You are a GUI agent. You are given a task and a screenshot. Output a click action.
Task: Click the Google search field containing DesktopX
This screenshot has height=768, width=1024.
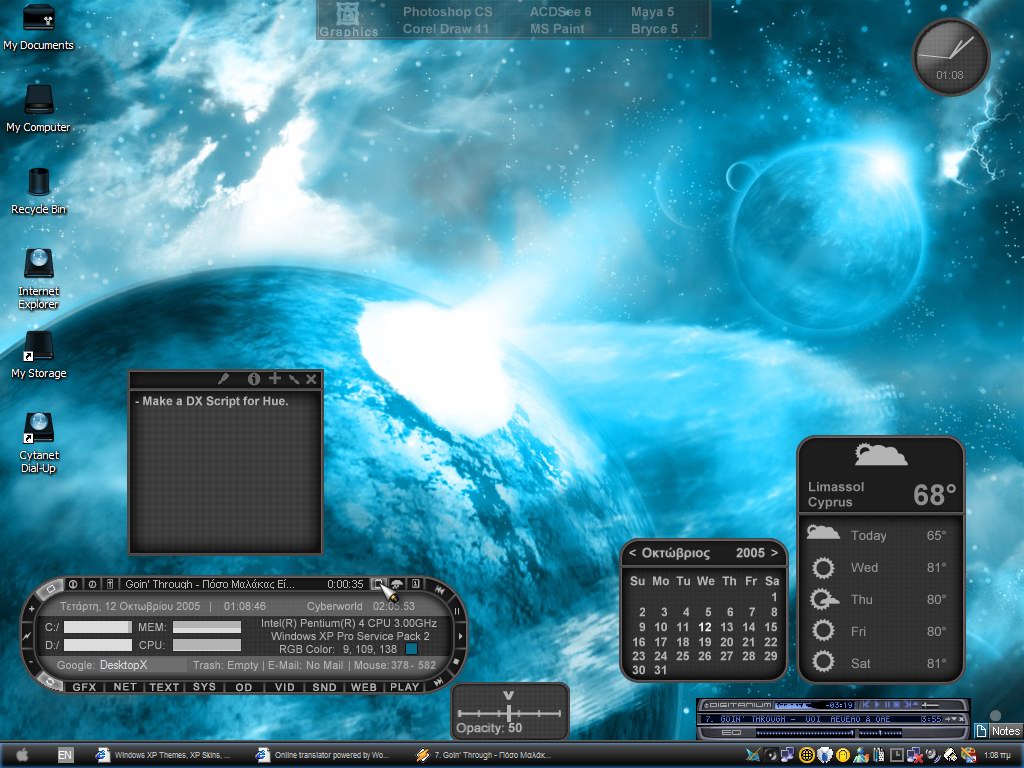pyautogui.click(x=142, y=665)
